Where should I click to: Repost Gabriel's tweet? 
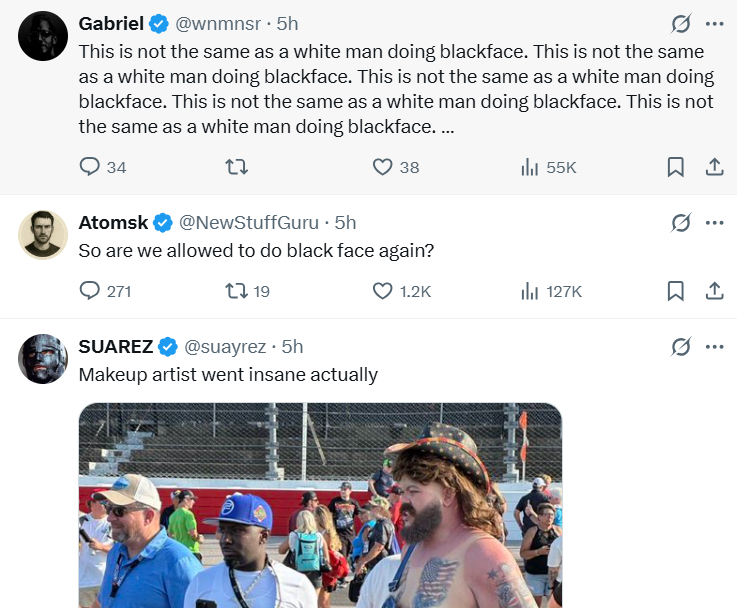click(x=237, y=167)
